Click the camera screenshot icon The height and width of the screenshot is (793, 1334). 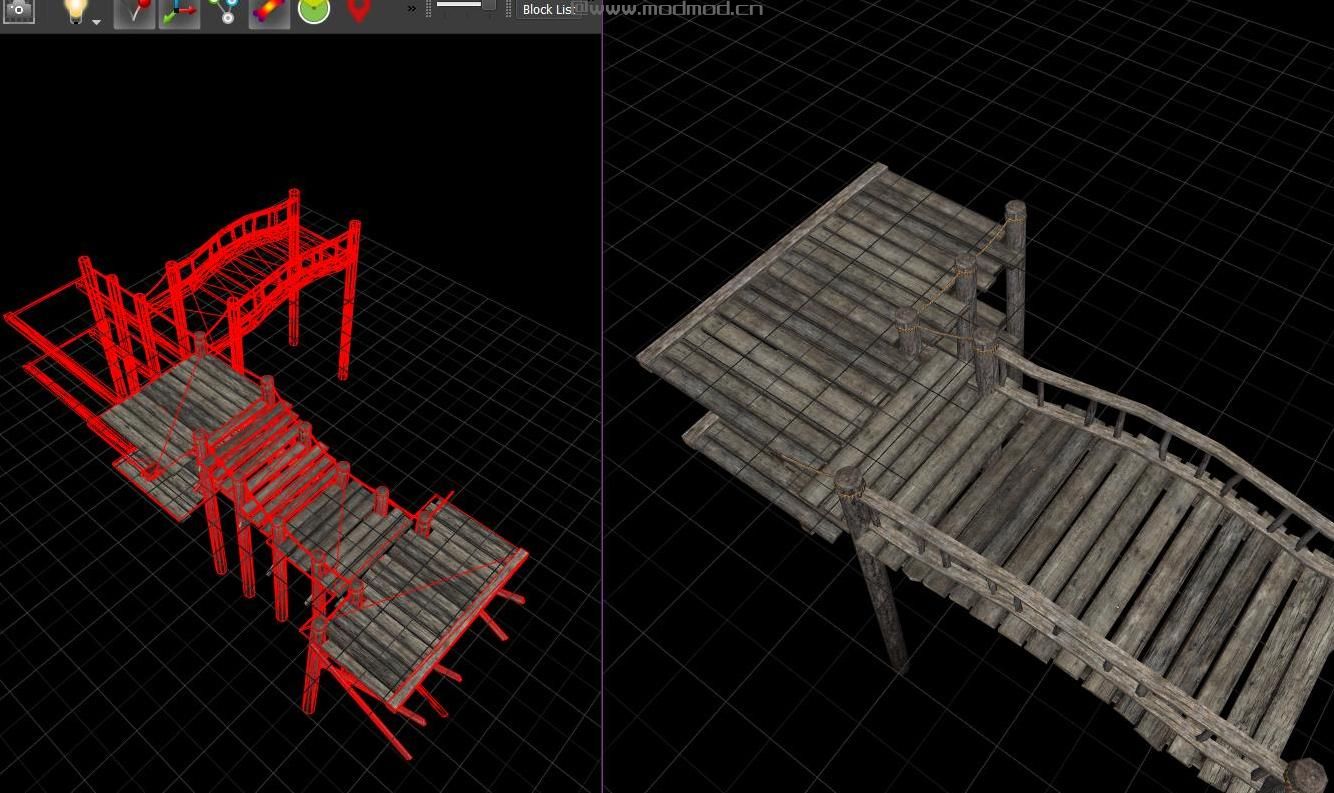click(x=18, y=11)
